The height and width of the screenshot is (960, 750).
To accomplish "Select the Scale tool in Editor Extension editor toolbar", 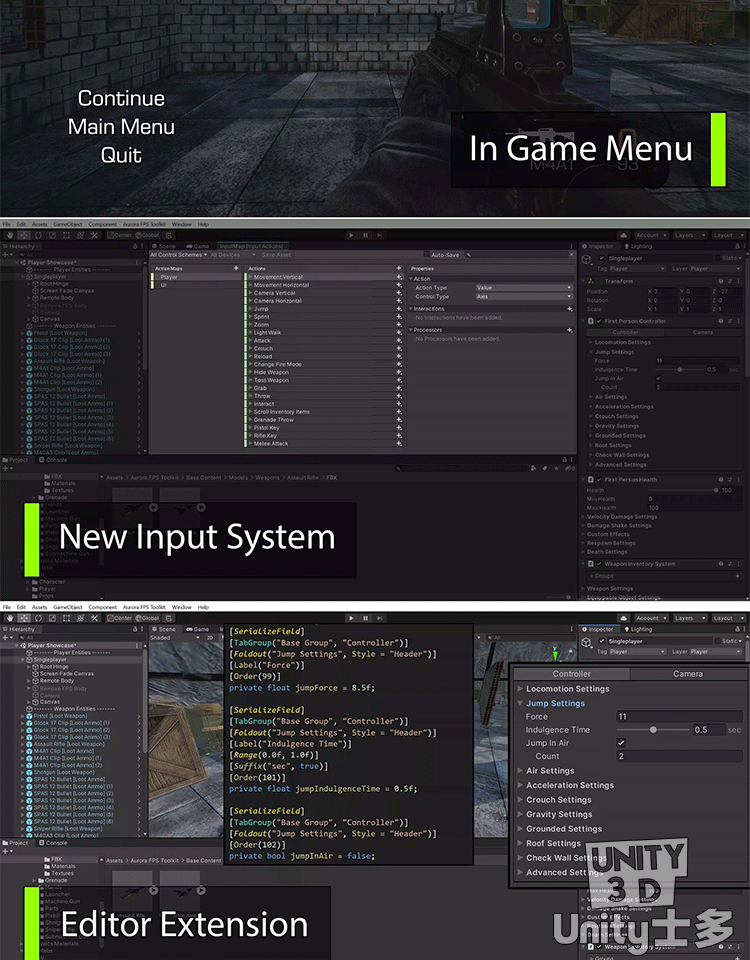I will click(52, 618).
